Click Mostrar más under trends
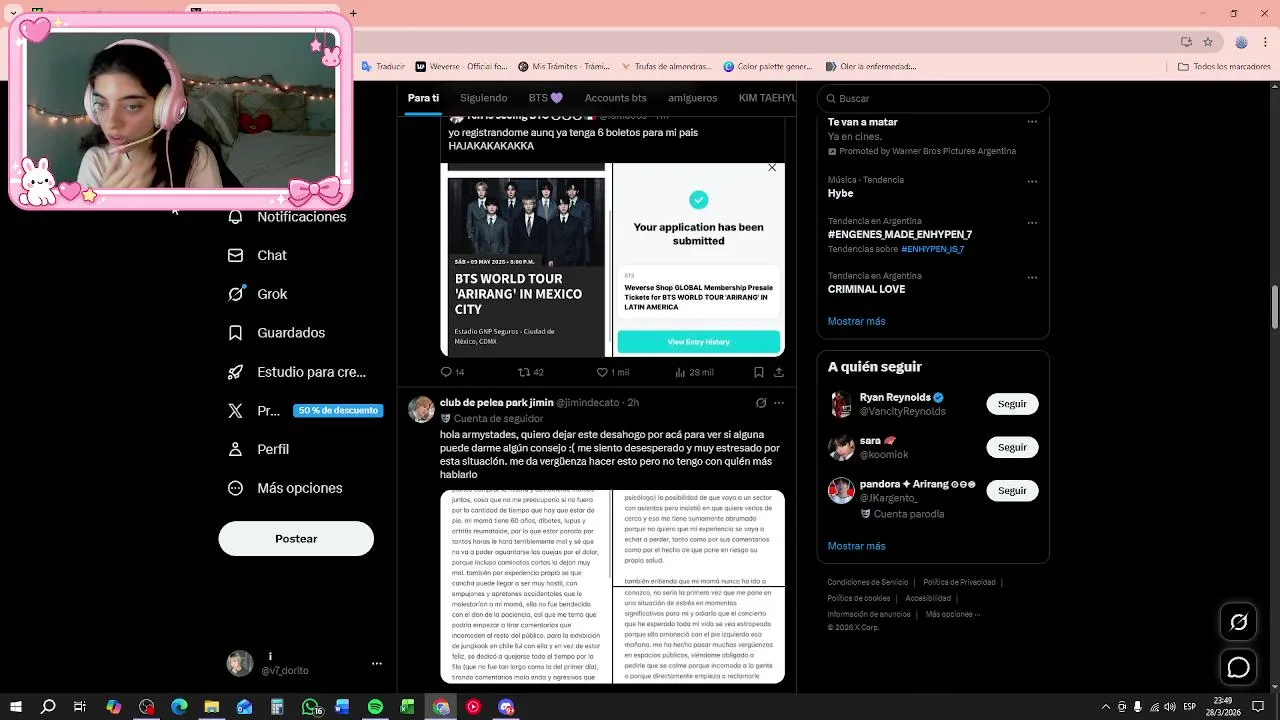 [x=856, y=321]
